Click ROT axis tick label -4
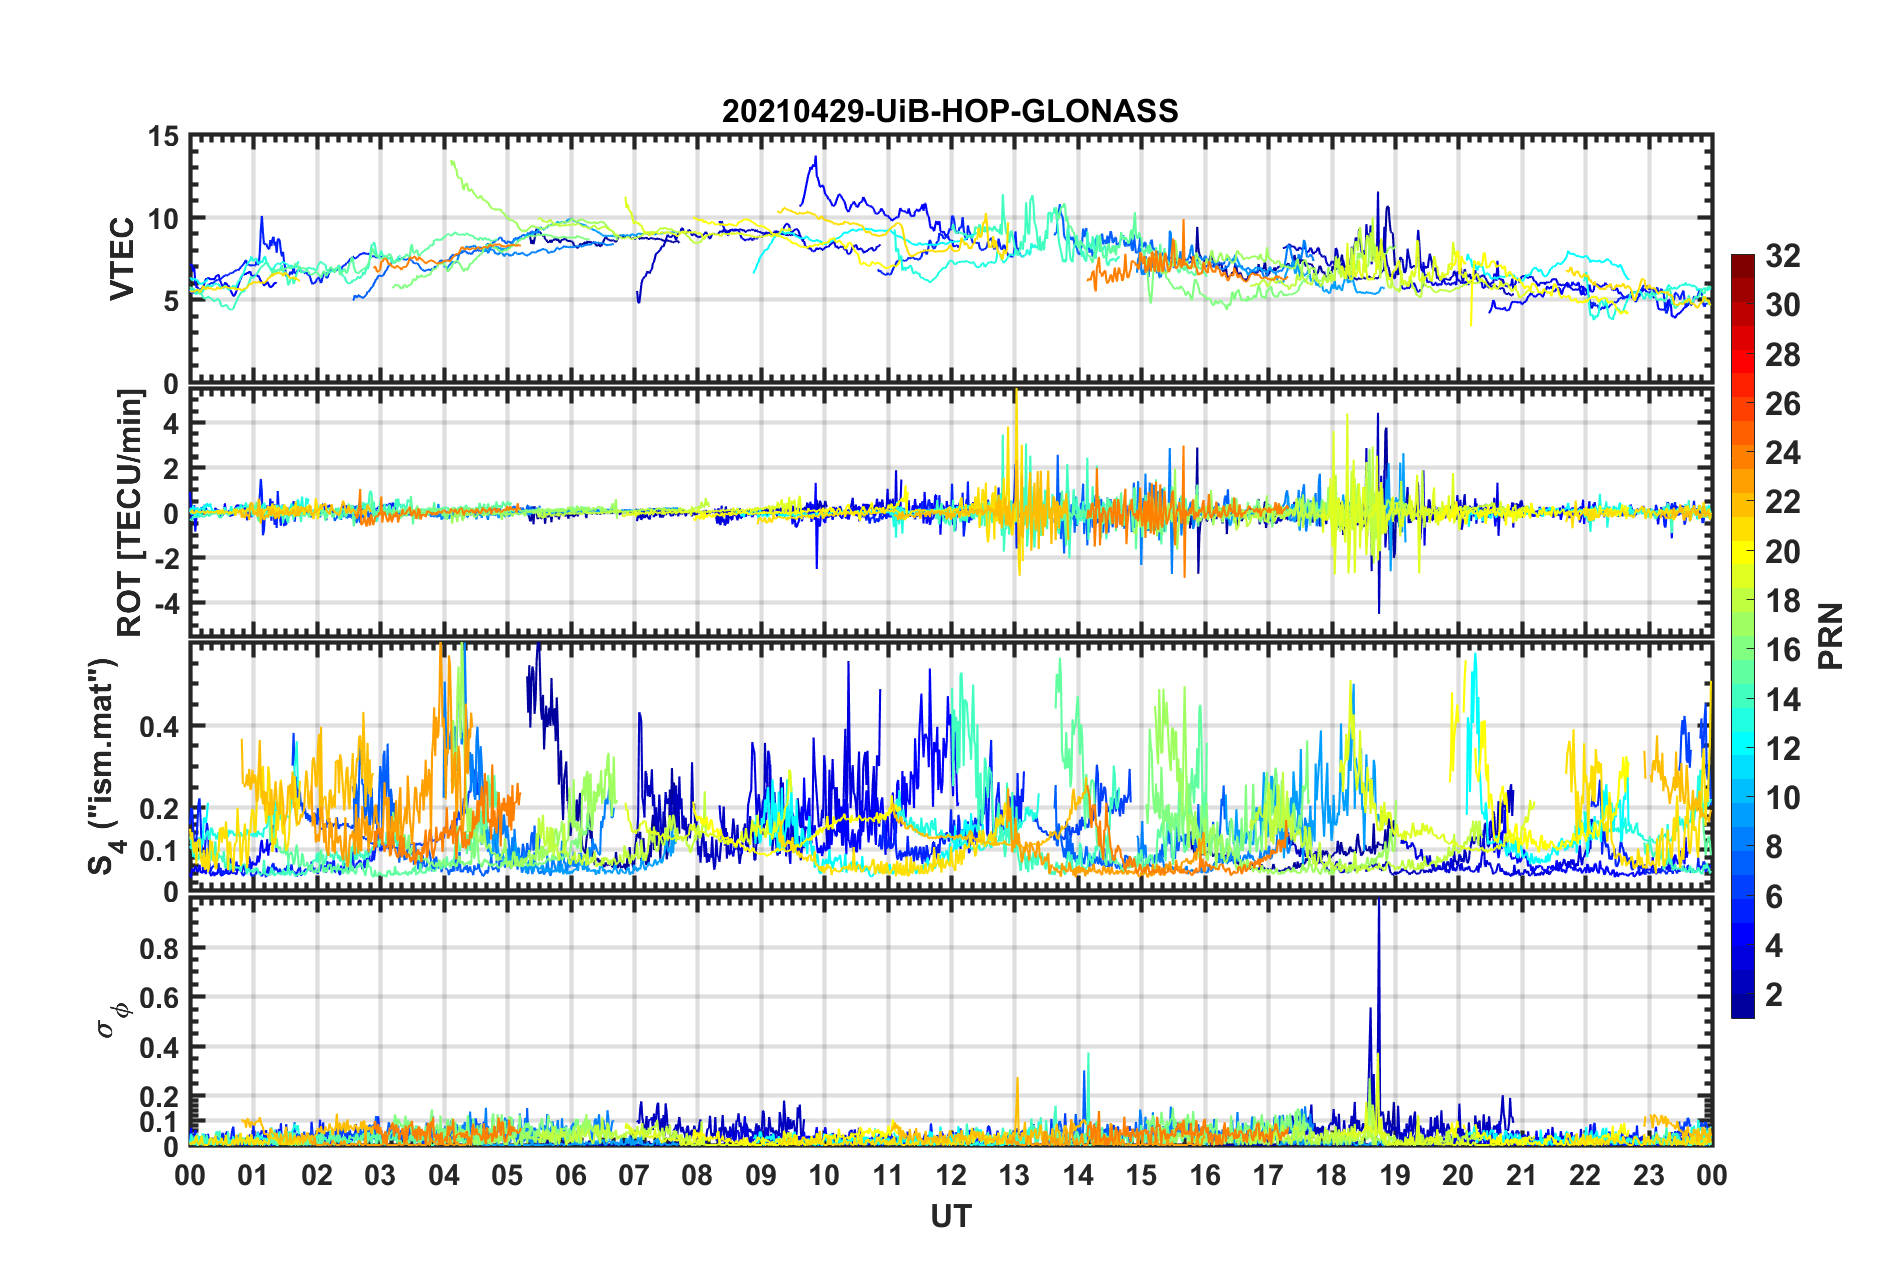This screenshot has width=1902, height=1272. pos(168,603)
